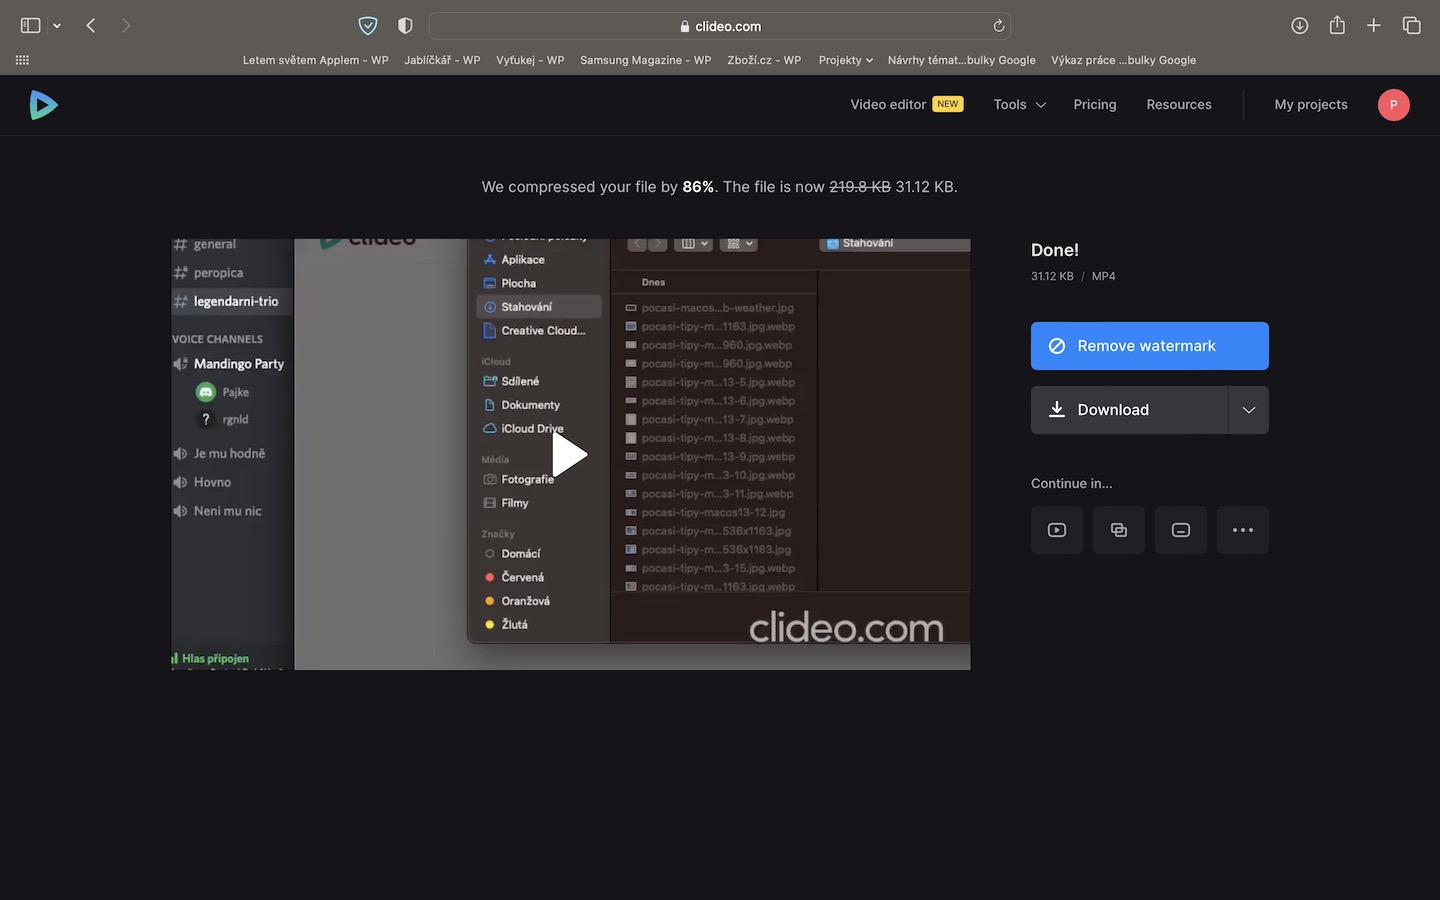Viewport: 1440px width, 900px height.
Task: Open a new tab with plus icon
Action: tap(1374, 26)
